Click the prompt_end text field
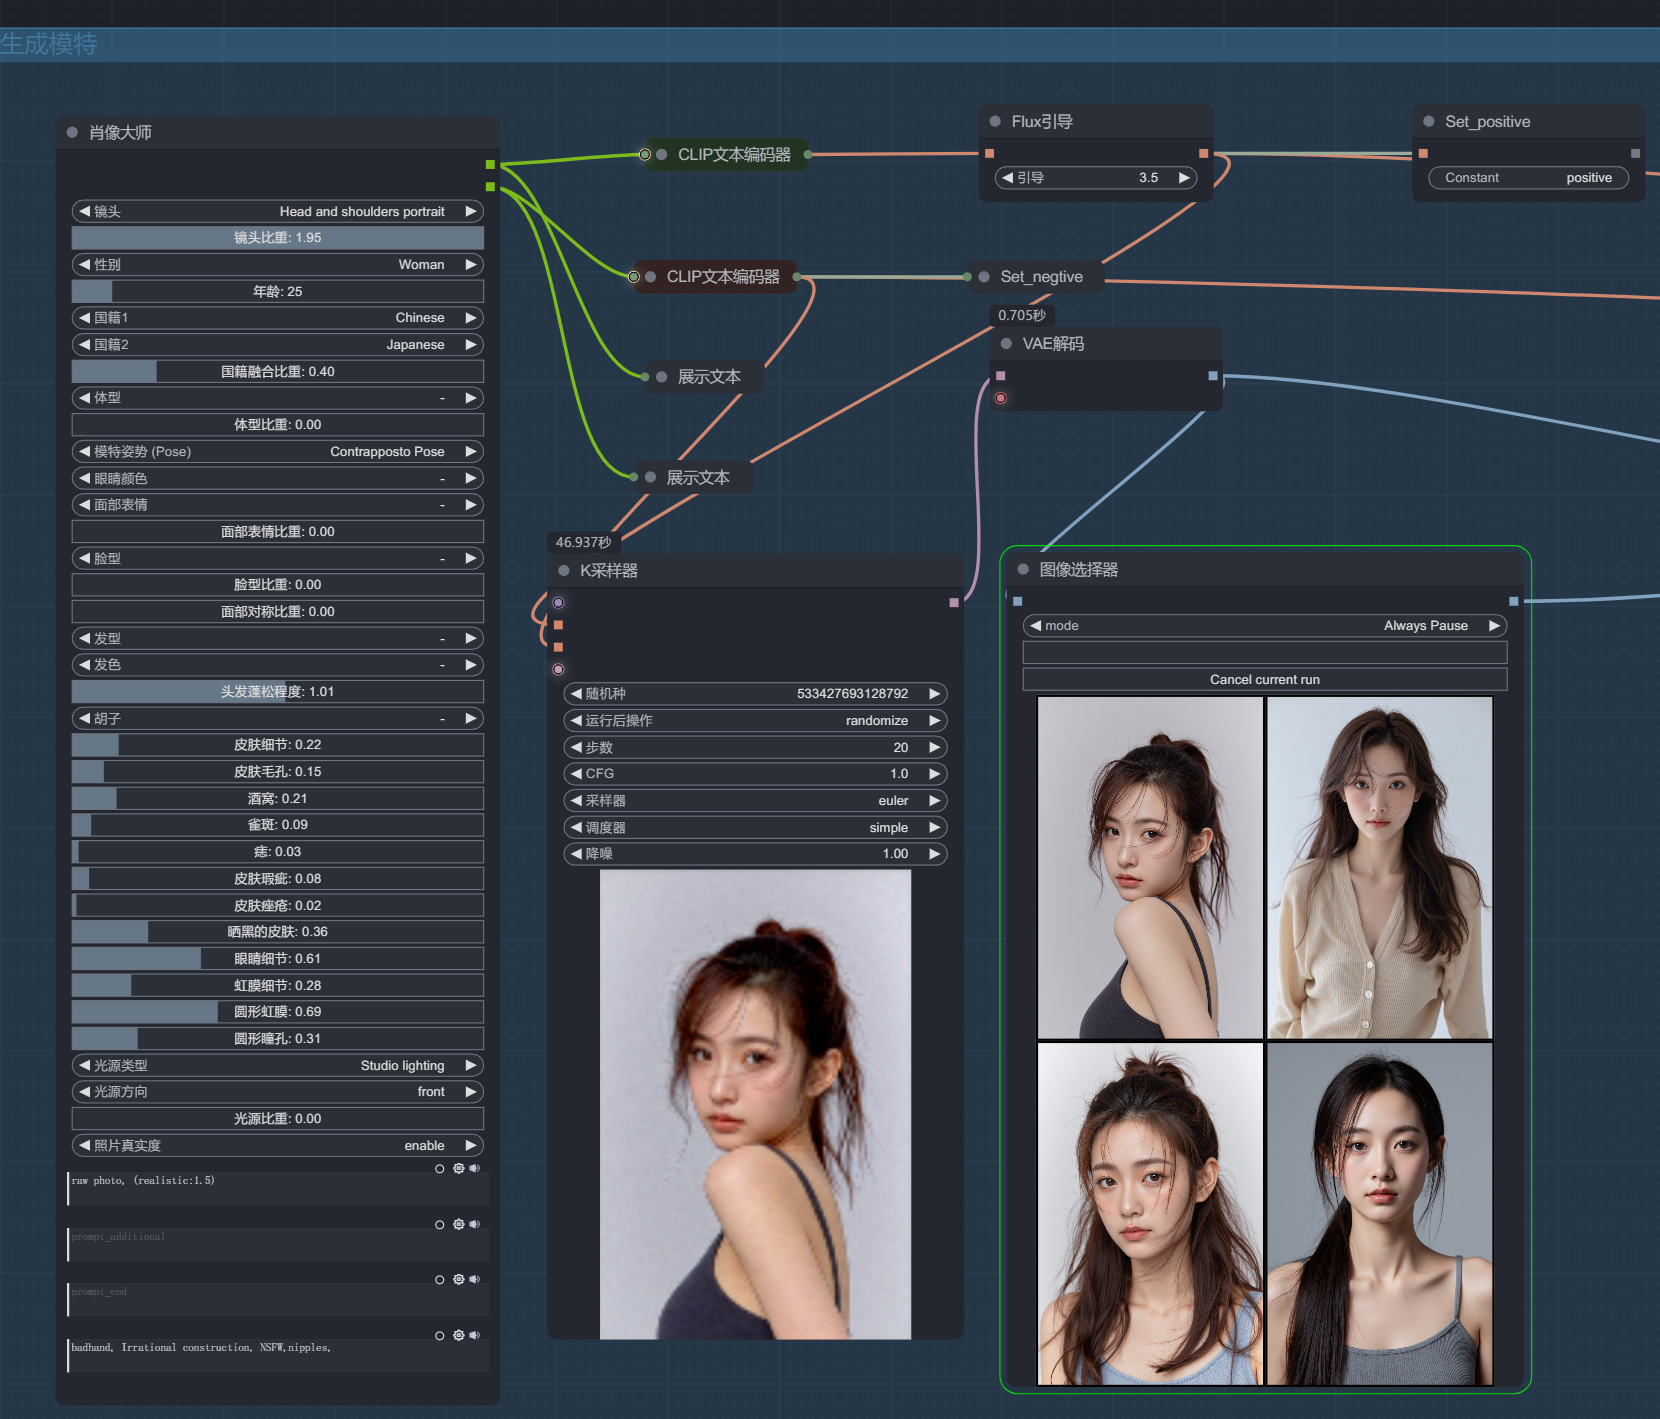The image size is (1660, 1419). pyautogui.click(x=278, y=1300)
